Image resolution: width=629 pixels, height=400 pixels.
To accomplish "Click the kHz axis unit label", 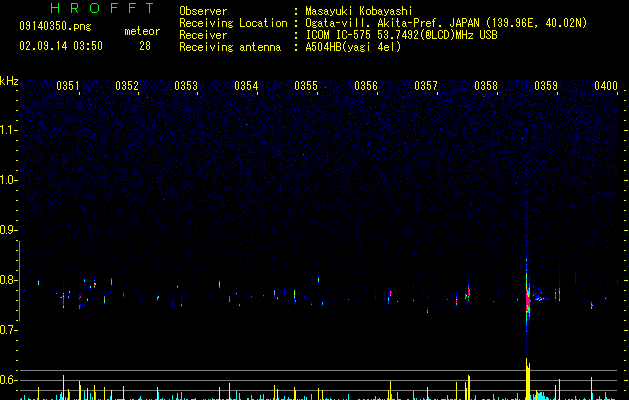I will [x=9, y=81].
